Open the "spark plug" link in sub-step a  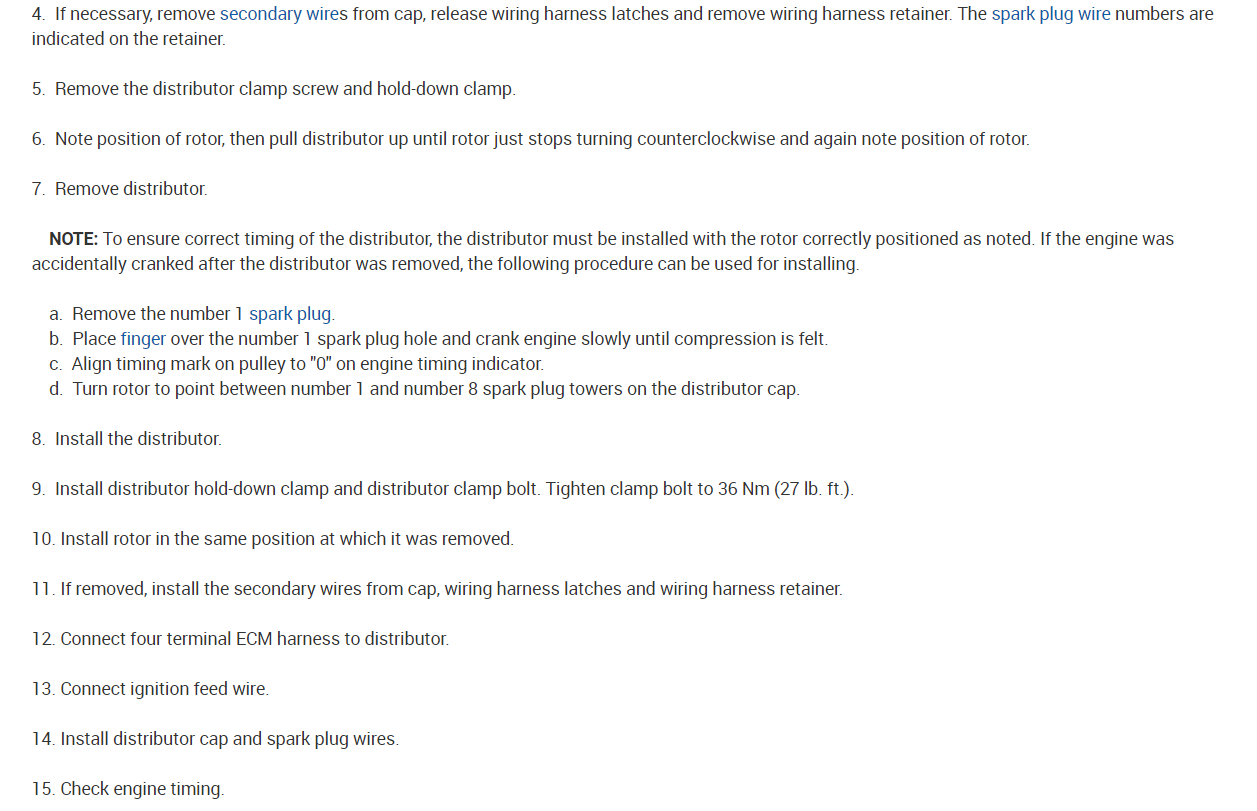[x=291, y=314]
